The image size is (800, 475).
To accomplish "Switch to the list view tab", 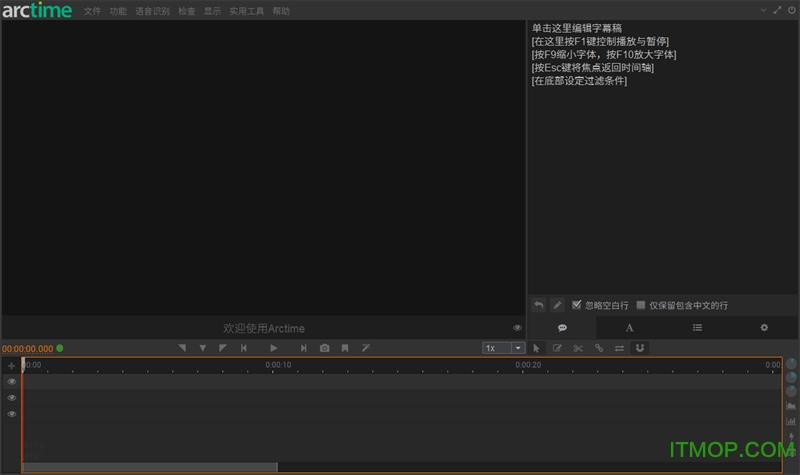I will point(697,328).
